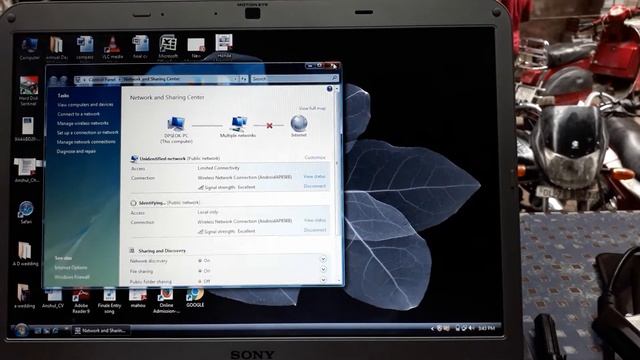Click View full map link
The height and width of the screenshot is (360, 640).
coord(312,109)
